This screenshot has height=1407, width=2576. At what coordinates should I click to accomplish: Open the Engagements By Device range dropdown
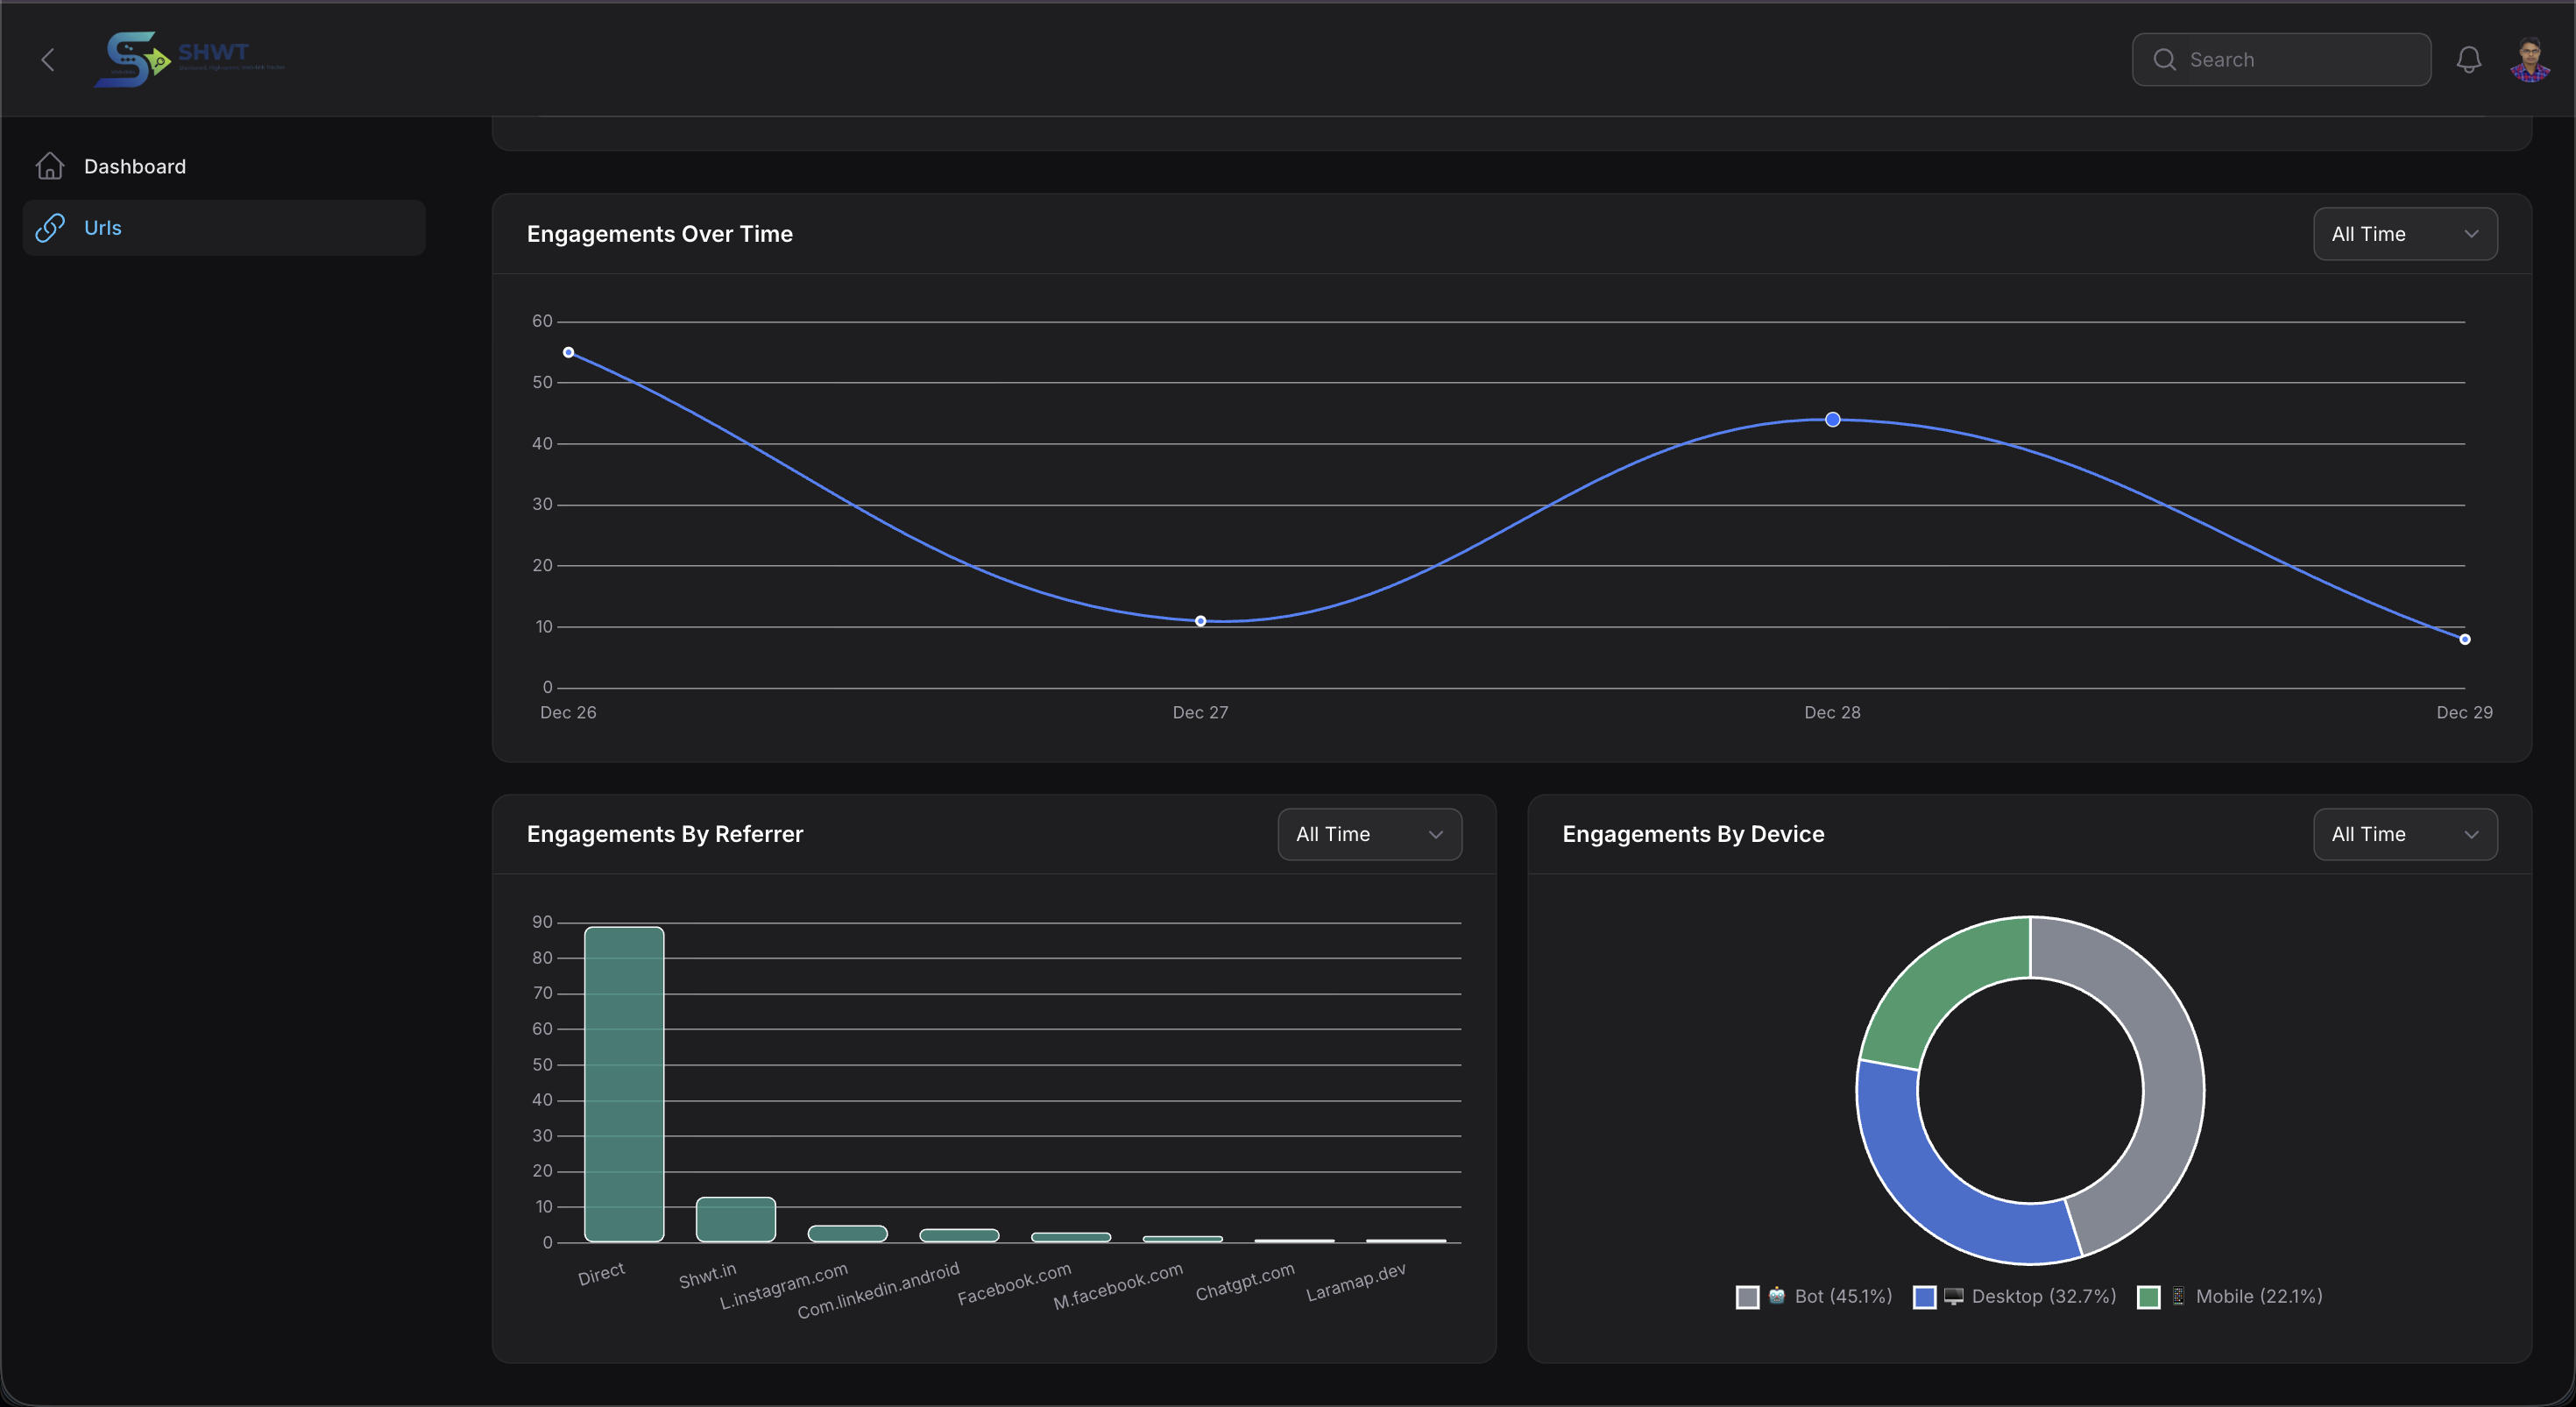pyautogui.click(x=2404, y=834)
